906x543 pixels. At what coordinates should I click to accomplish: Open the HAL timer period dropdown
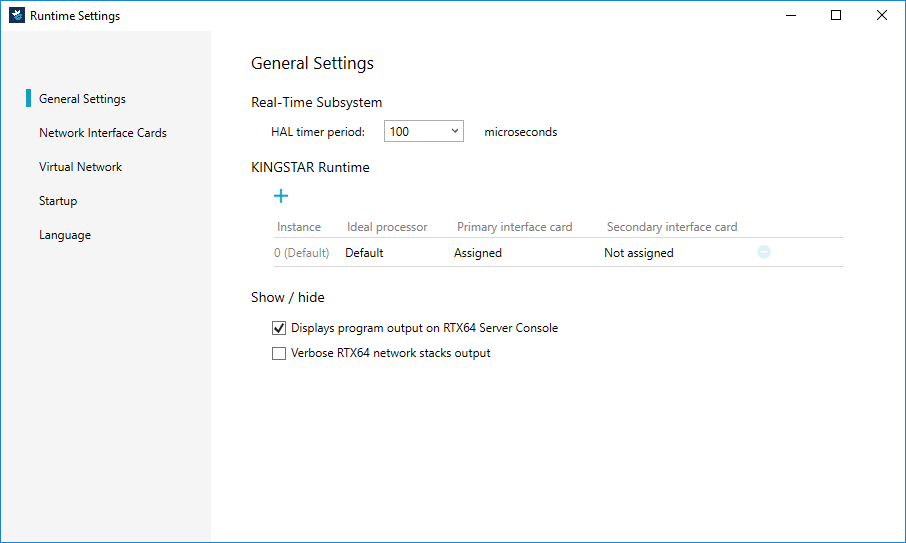pos(423,132)
